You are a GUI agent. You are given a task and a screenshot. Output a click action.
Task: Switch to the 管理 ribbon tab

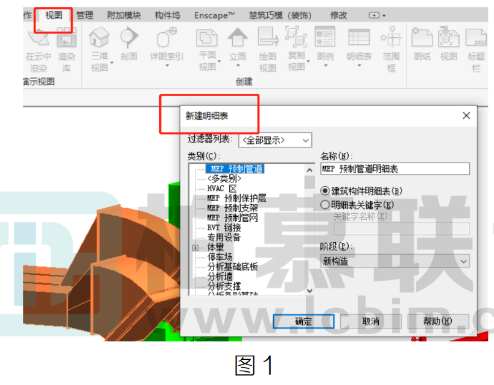[x=85, y=15]
